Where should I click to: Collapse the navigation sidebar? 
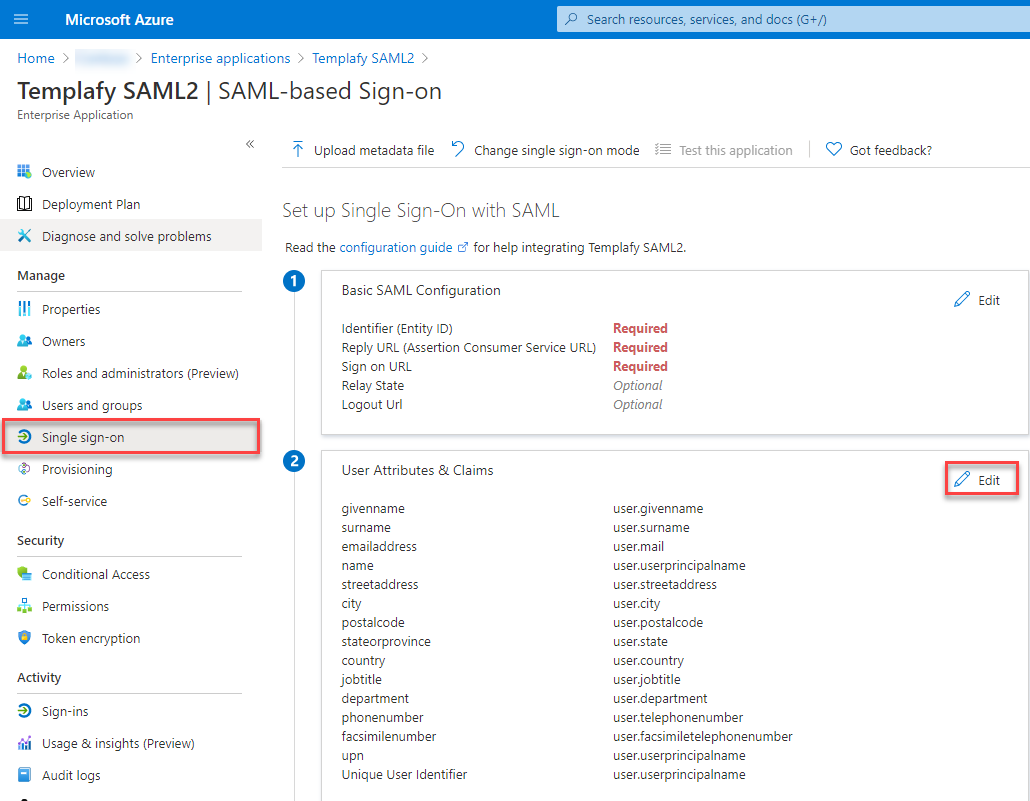pyautogui.click(x=250, y=143)
